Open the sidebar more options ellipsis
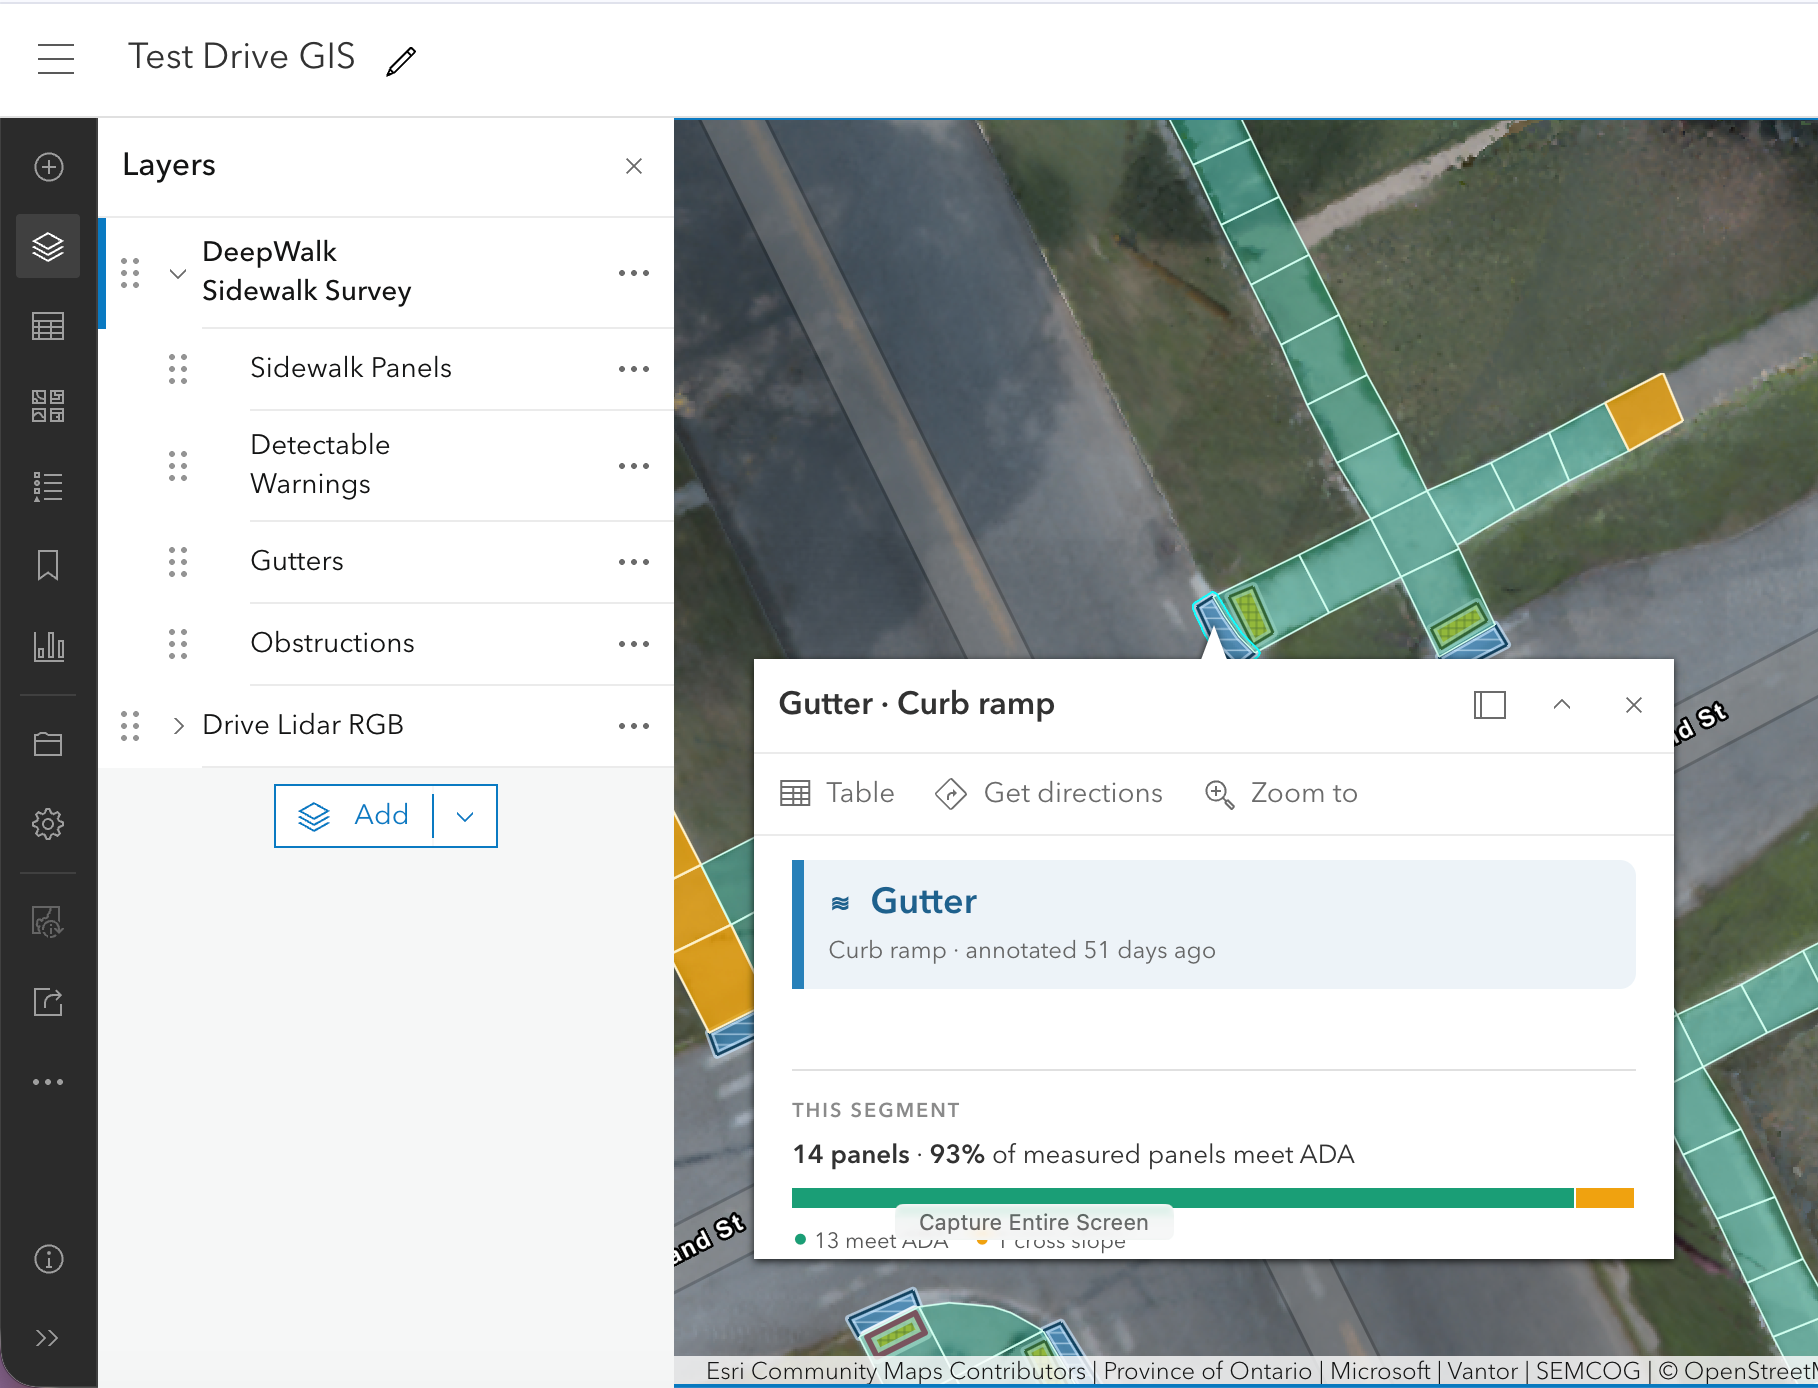 click(48, 1082)
